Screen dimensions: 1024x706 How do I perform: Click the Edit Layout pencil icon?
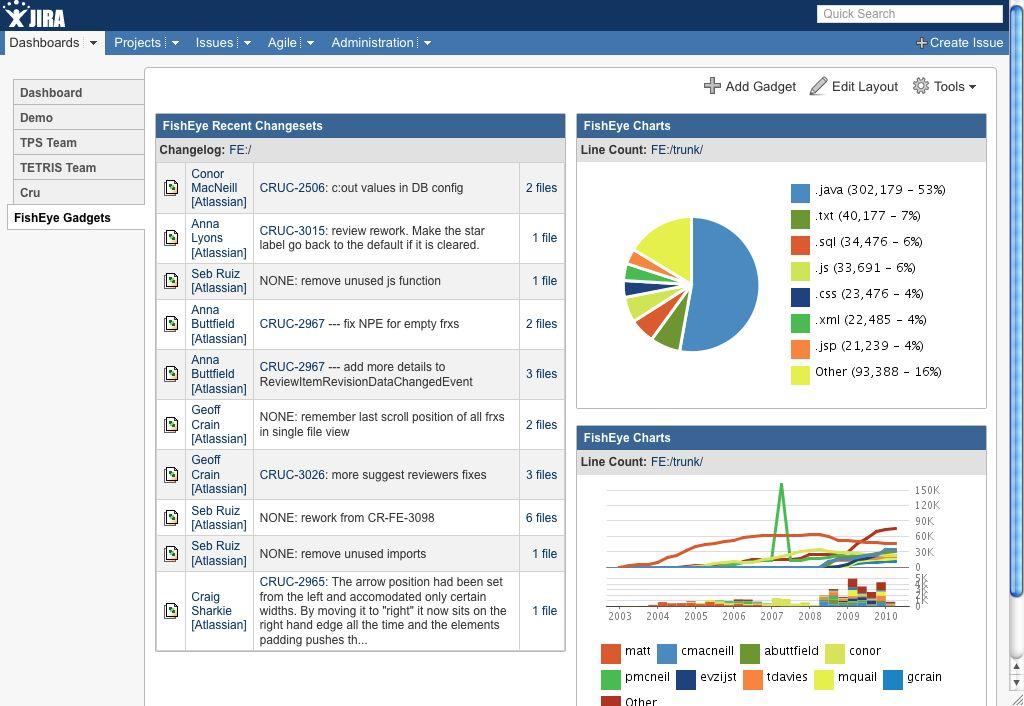coord(818,86)
